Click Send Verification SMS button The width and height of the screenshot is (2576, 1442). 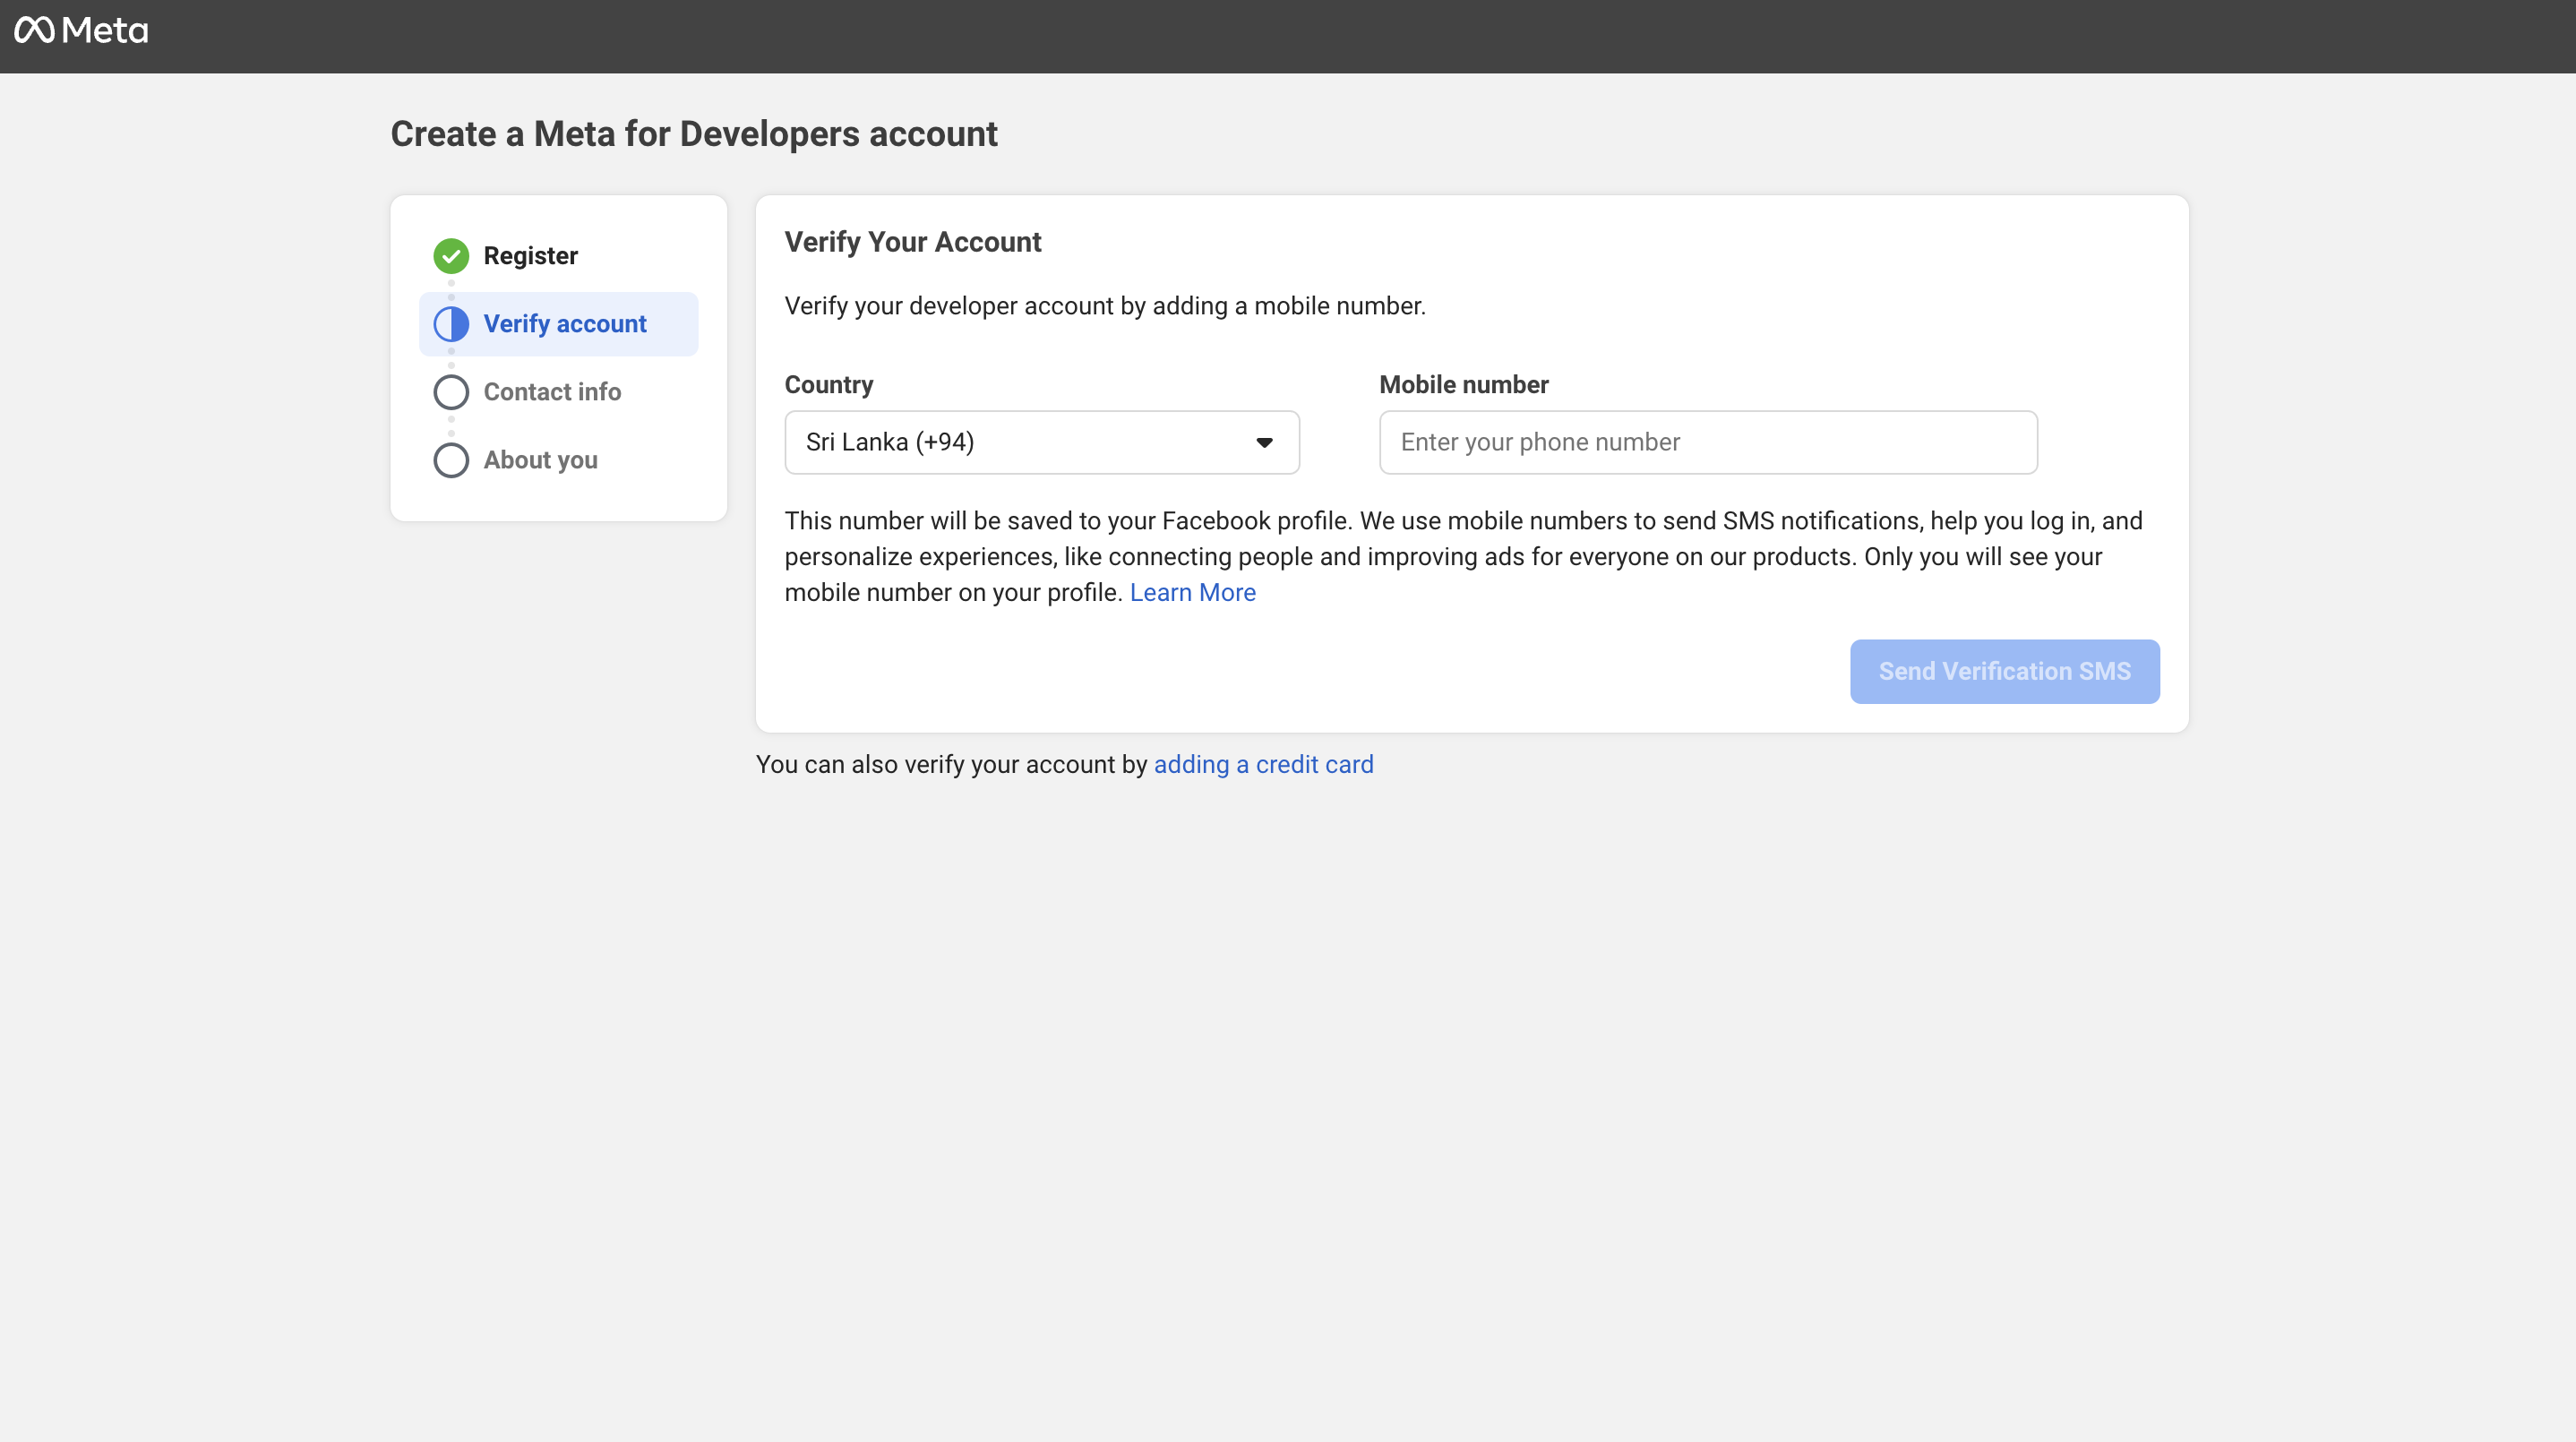tap(2005, 671)
